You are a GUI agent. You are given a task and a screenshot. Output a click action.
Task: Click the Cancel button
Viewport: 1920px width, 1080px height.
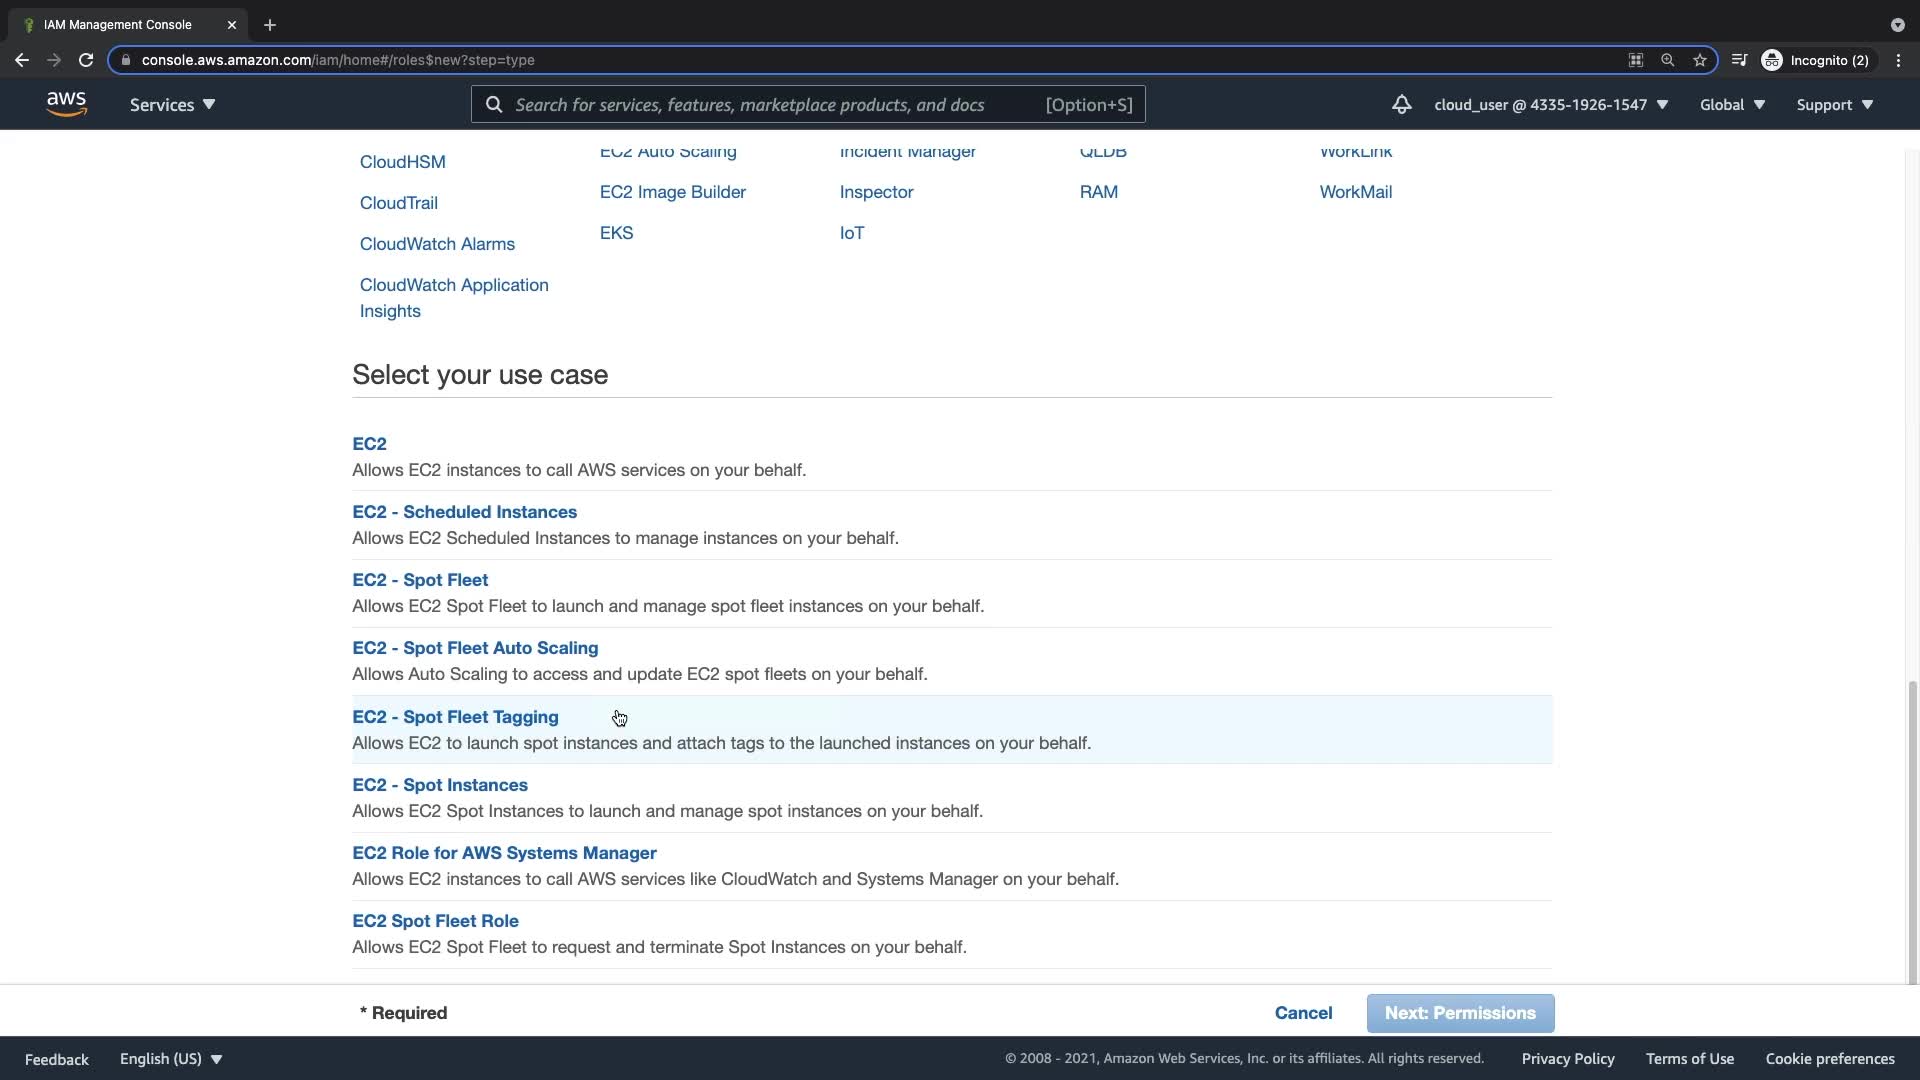pos(1303,1013)
